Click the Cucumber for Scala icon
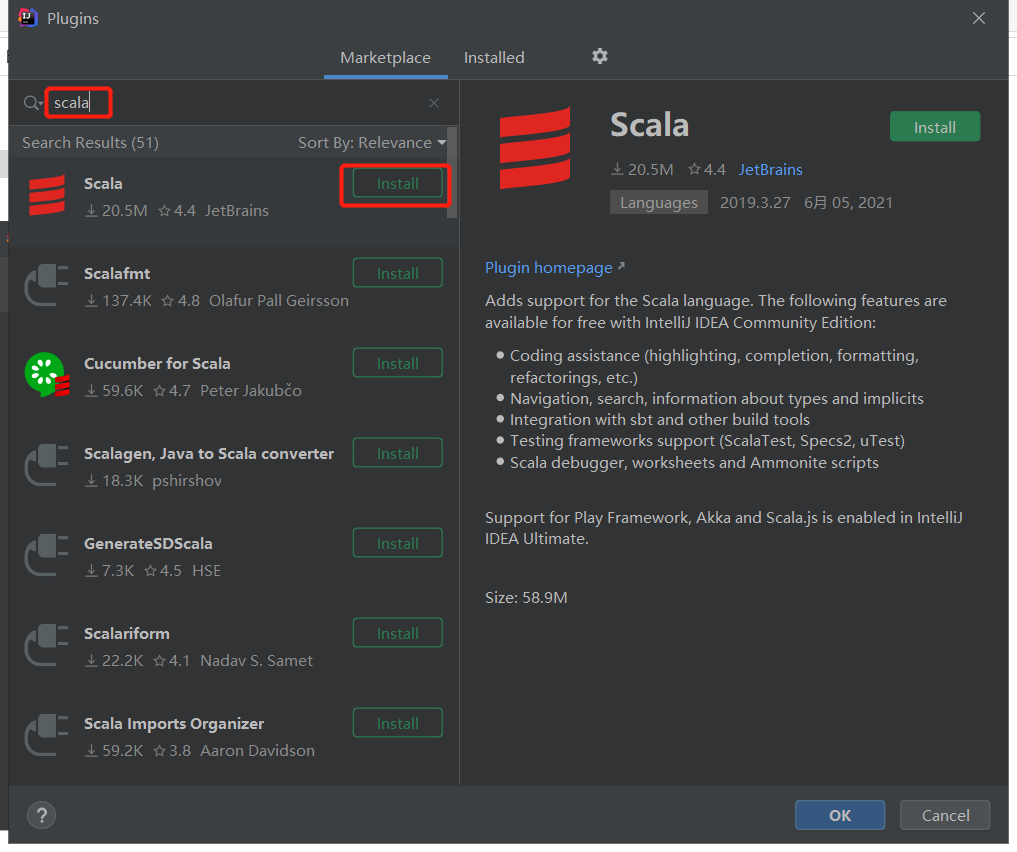Image resolution: width=1017 pixels, height=852 pixels. pos(47,375)
